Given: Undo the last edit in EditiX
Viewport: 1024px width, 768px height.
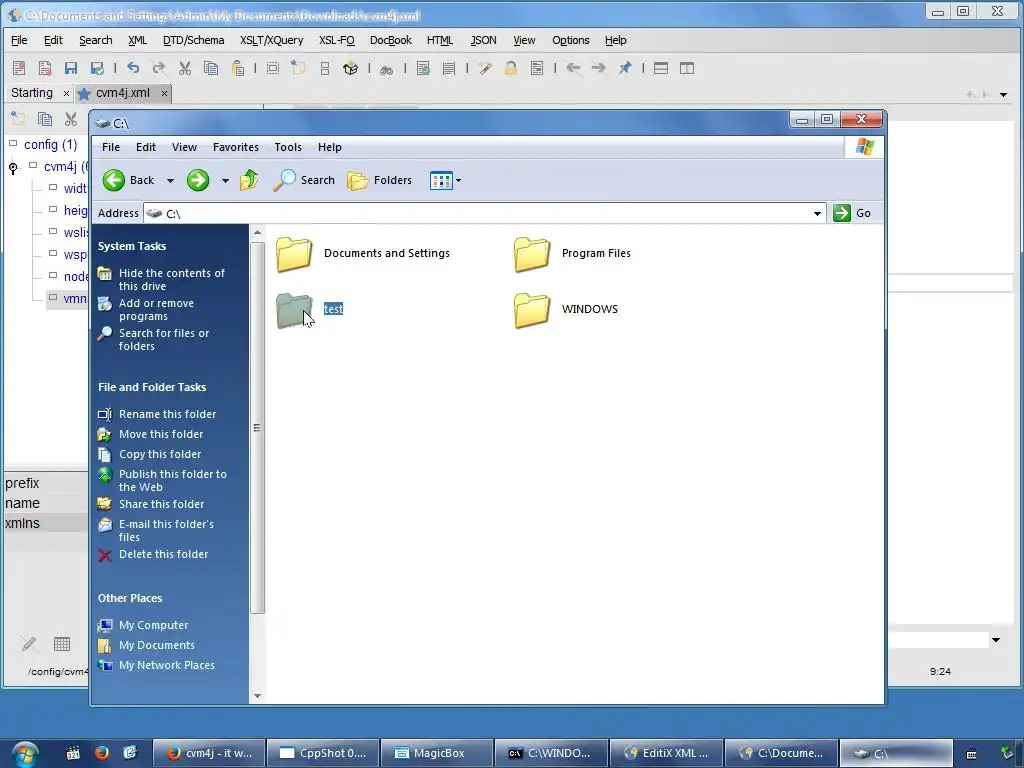Looking at the screenshot, I should 133,68.
